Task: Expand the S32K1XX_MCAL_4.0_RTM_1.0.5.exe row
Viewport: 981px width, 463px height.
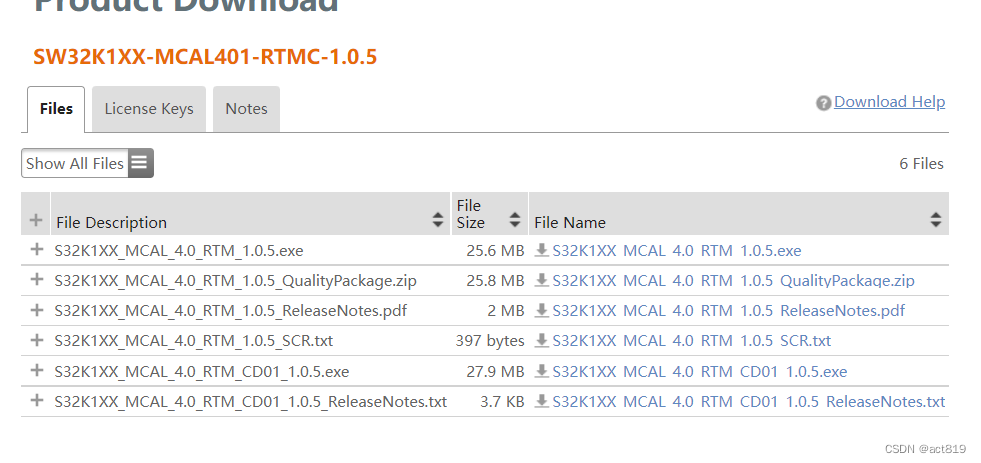Action: pos(37,250)
